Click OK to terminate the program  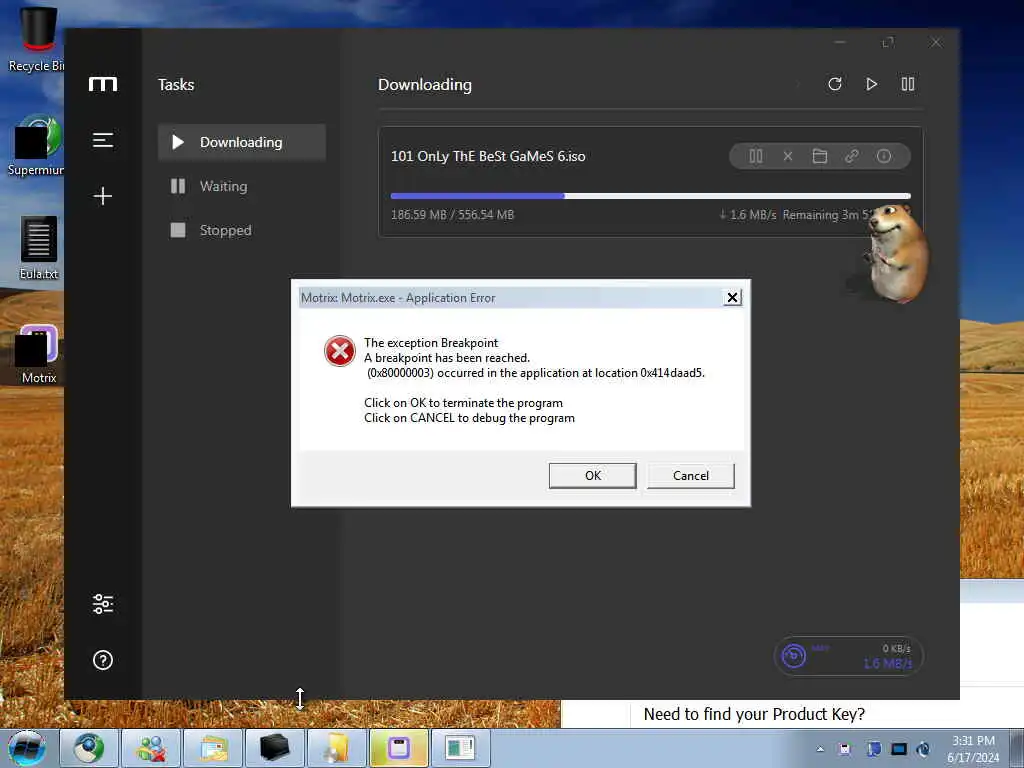click(592, 475)
